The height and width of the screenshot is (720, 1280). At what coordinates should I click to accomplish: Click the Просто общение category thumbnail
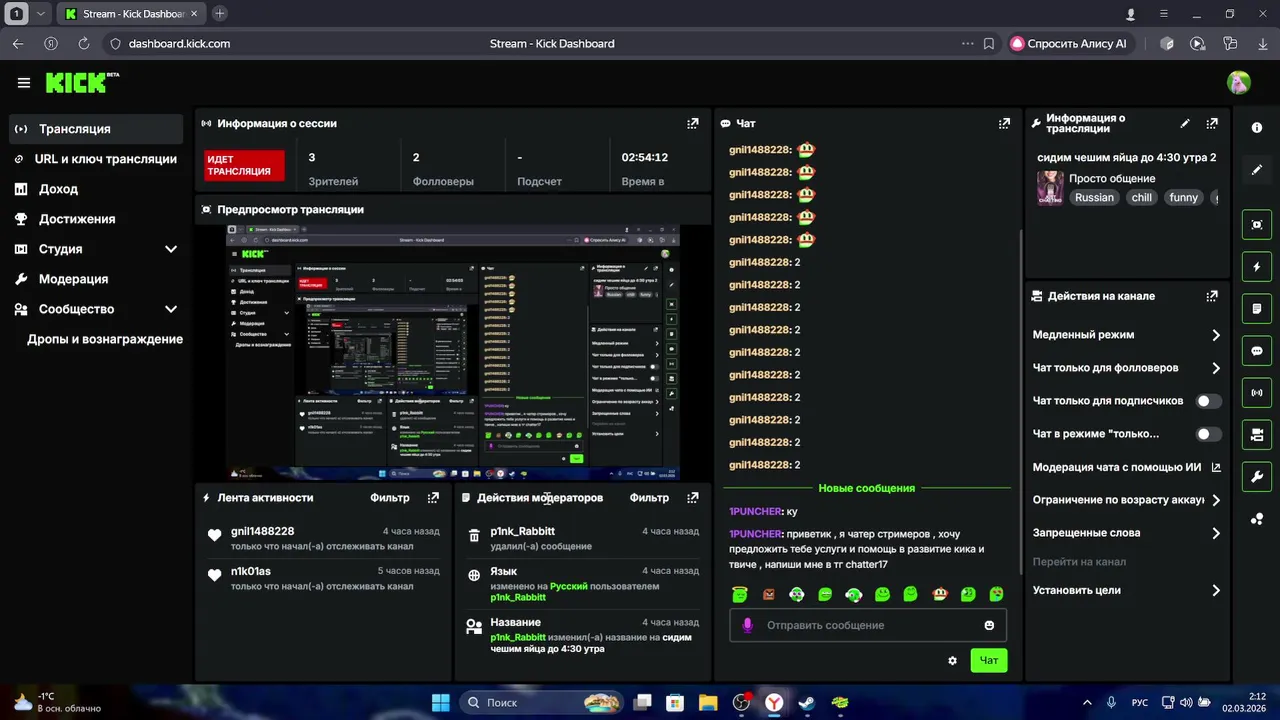[1050, 188]
